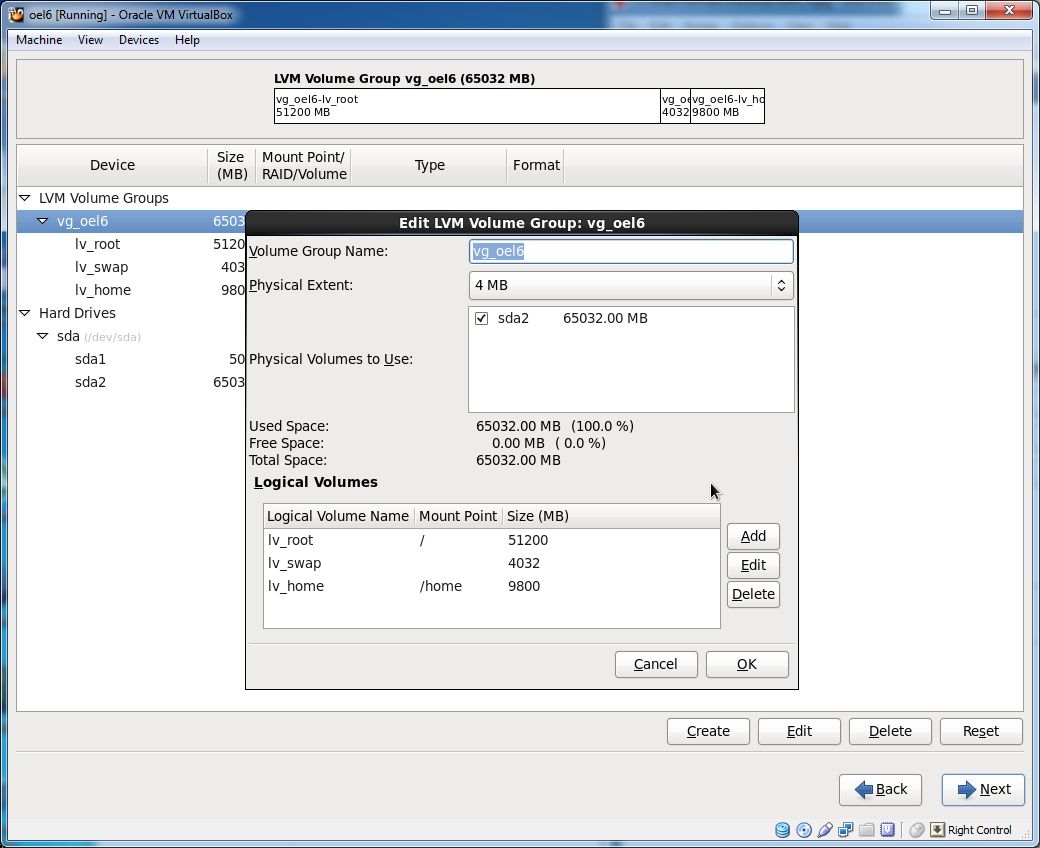
Task: Collapse the sda drive node
Action: click(42, 335)
